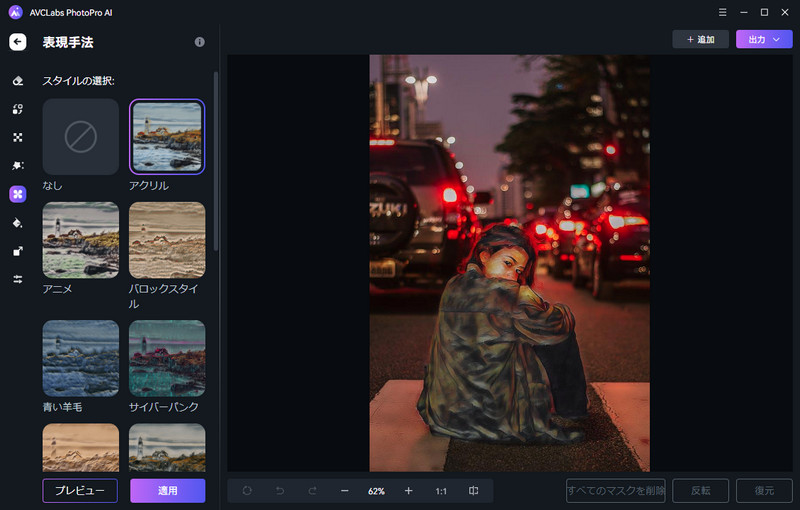Click the 適用 button
The width and height of the screenshot is (800, 510).
click(168, 491)
